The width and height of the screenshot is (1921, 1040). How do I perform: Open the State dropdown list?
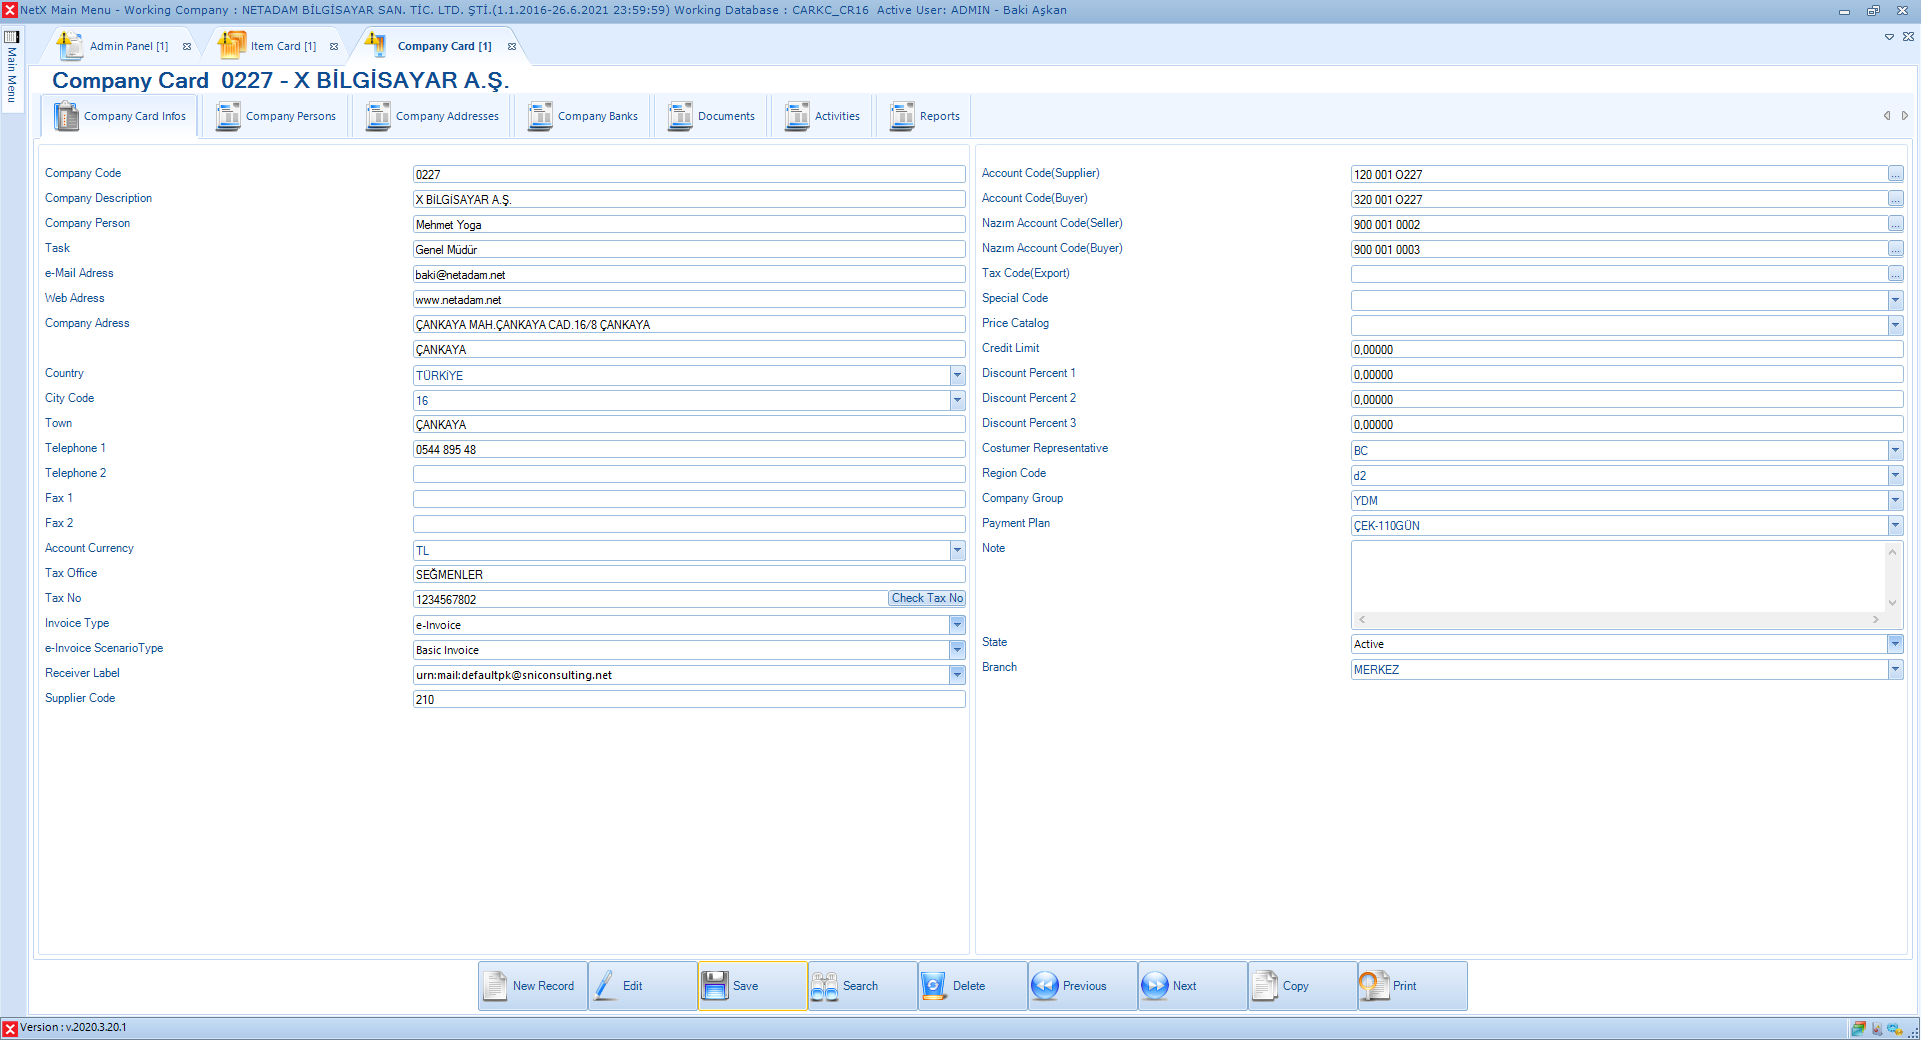pyautogui.click(x=1895, y=644)
